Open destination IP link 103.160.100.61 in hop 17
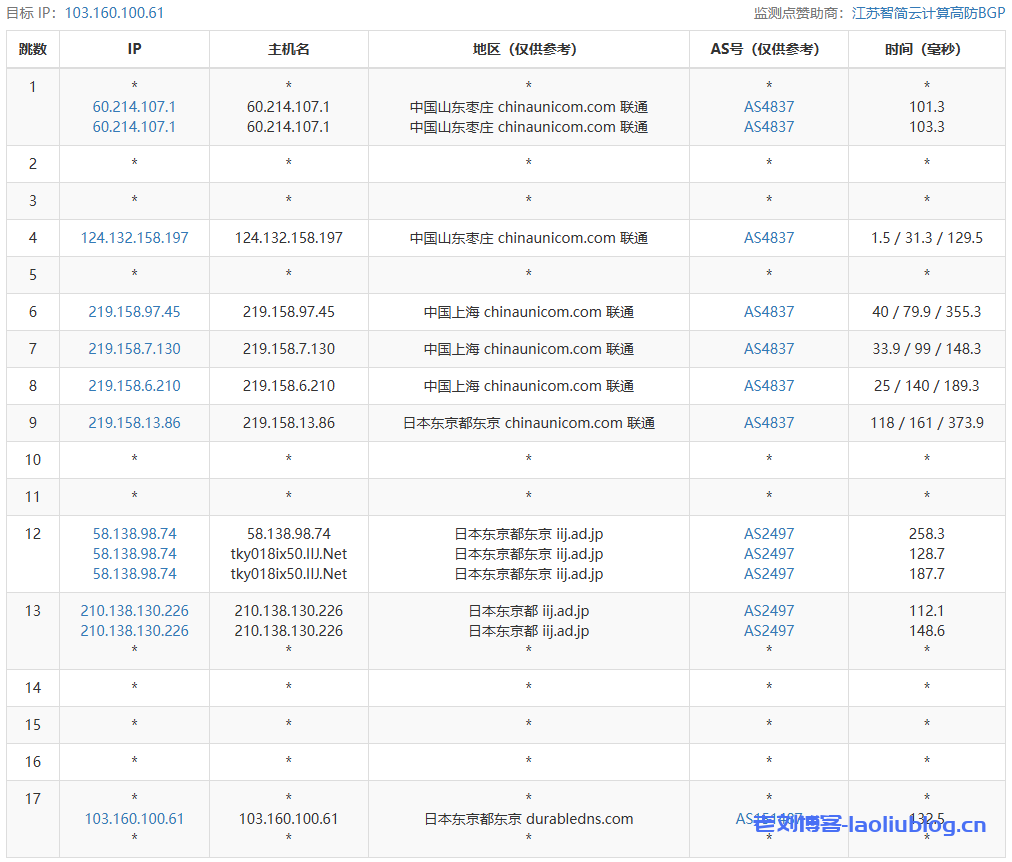 134,818
